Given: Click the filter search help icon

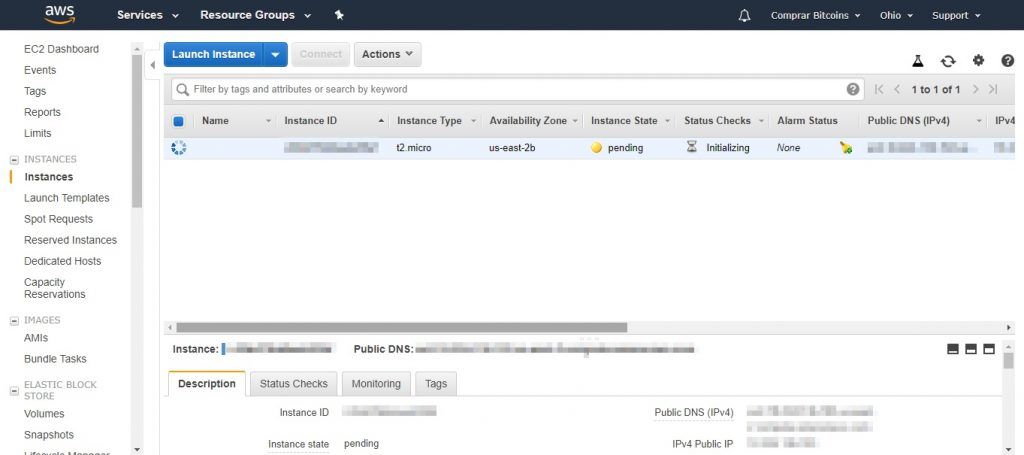Looking at the screenshot, I should 853,89.
